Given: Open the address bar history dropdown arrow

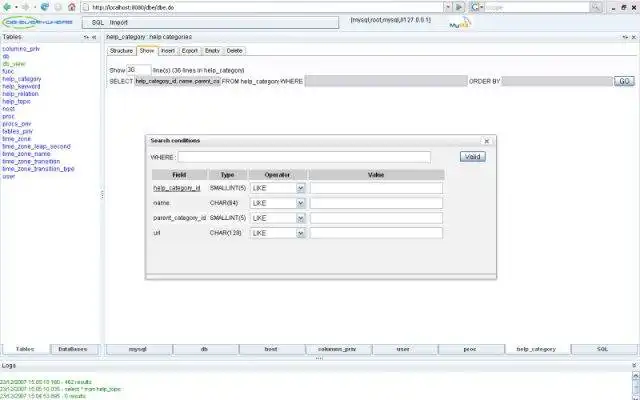Looking at the screenshot, I should [x=448, y=7].
